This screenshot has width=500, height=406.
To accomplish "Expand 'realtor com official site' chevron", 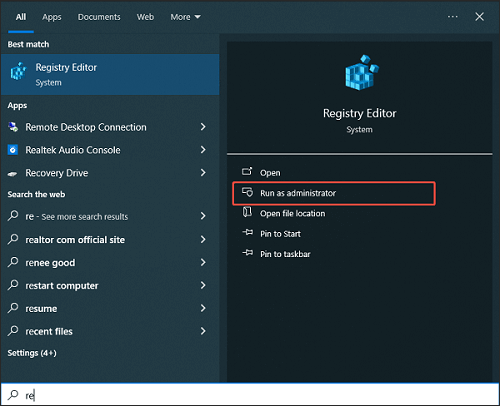I will click(x=203, y=239).
